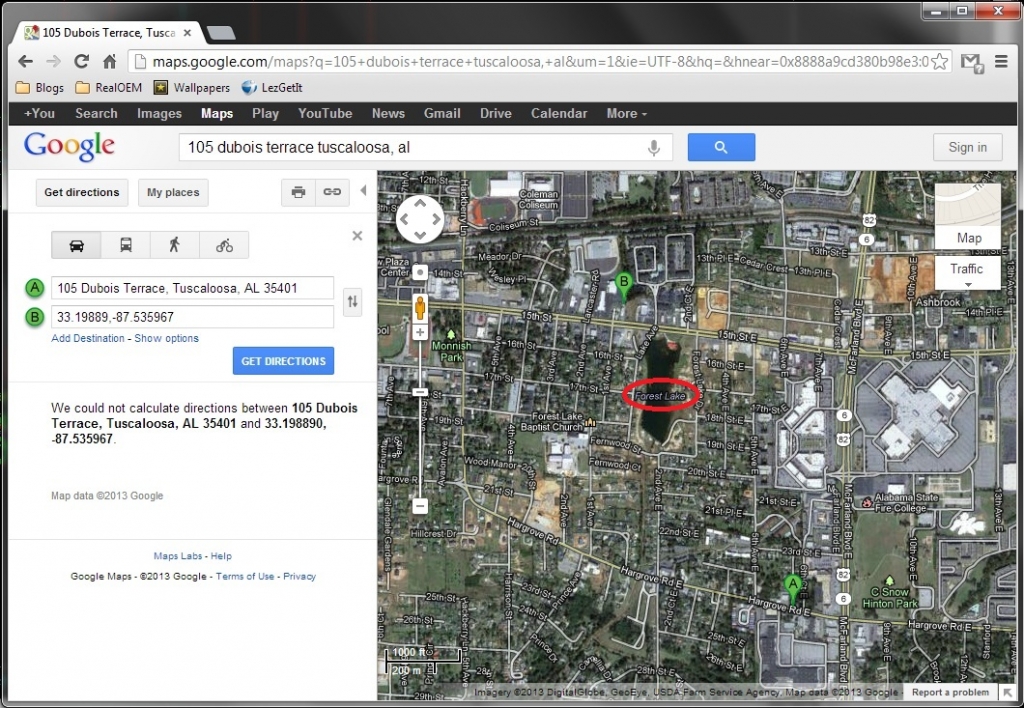
Task: Click the voice search microphone icon
Action: (654, 148)
